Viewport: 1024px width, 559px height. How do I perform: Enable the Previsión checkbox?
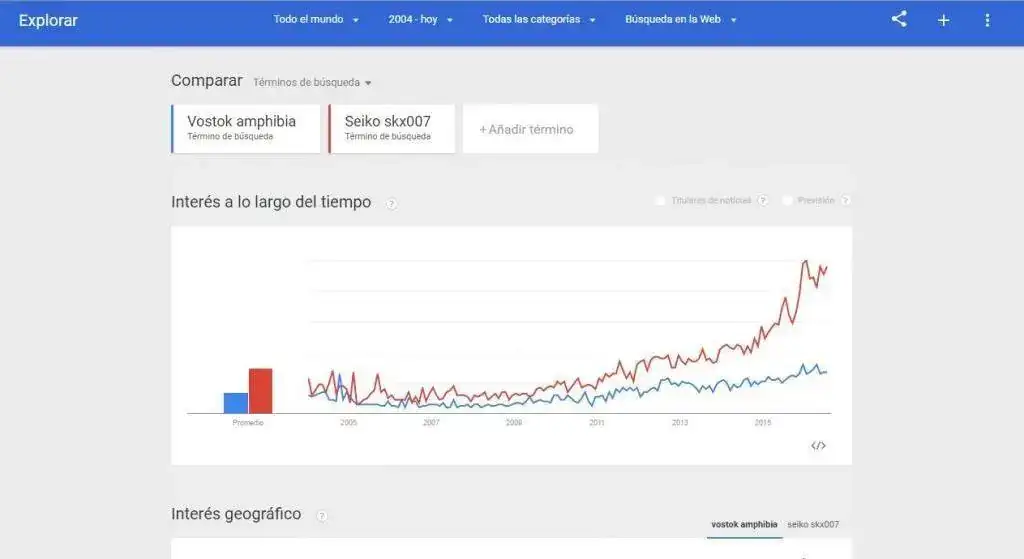tap(788, 200)
